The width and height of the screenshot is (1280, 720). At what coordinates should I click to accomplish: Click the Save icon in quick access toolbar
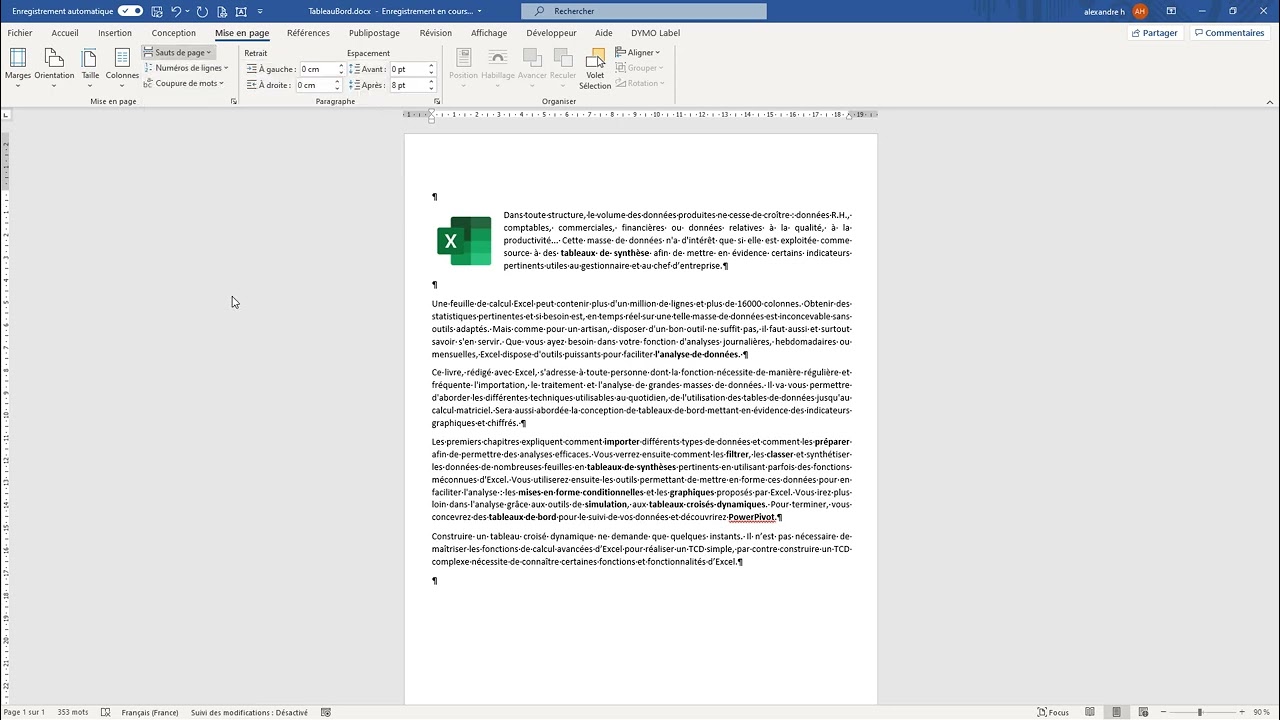point(157,11)
